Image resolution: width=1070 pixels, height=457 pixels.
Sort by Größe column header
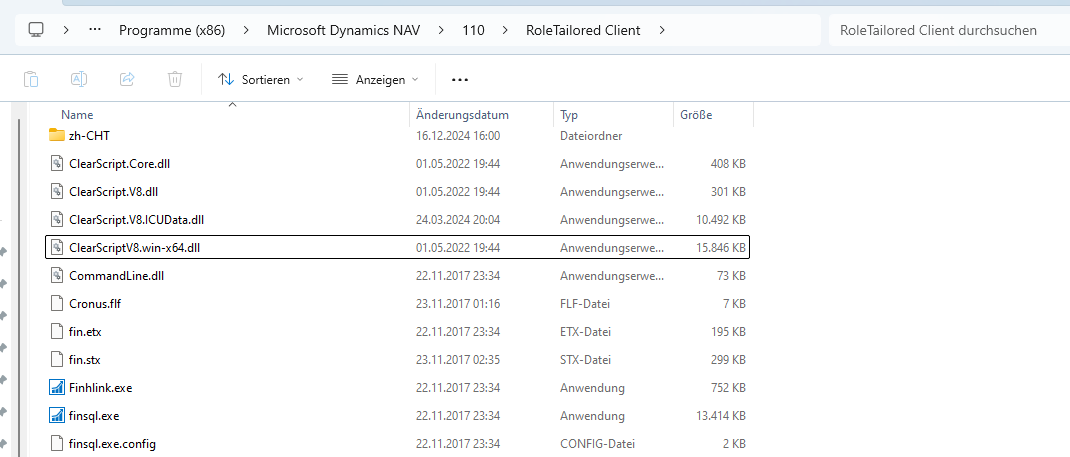[x=696, y=115]
